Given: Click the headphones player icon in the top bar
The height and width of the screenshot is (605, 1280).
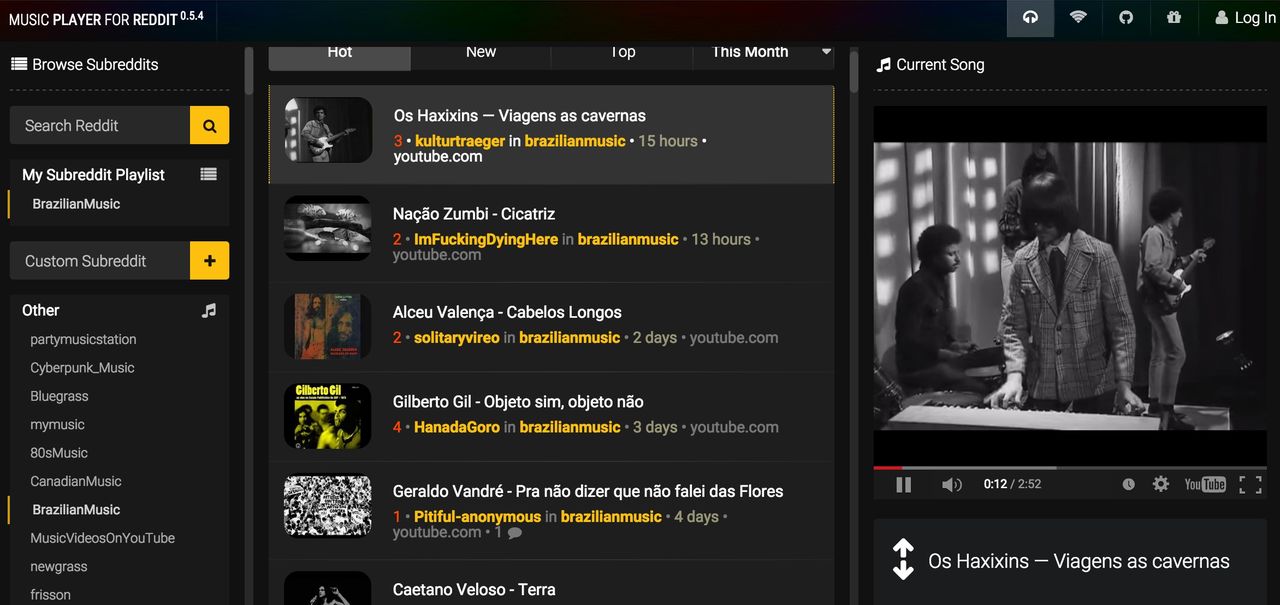Looking at the screenshot, I should point(1030,17).
